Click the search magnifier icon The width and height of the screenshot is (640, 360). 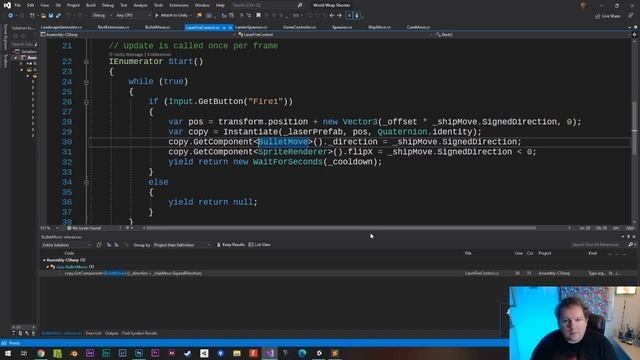[x=300, y=5]
